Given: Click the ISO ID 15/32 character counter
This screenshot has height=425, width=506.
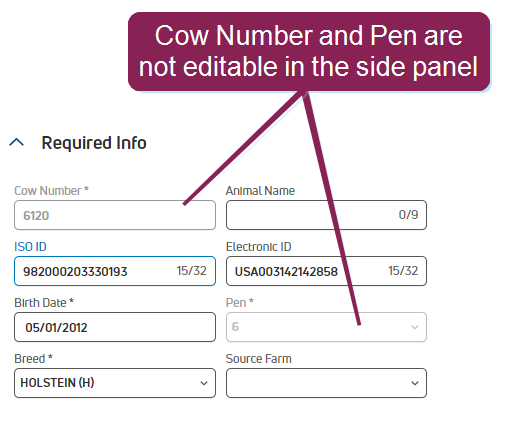Looking at the screenshot, I should tap(192, 271).
